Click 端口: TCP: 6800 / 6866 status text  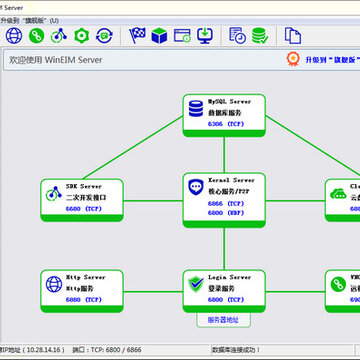[107, 350]
